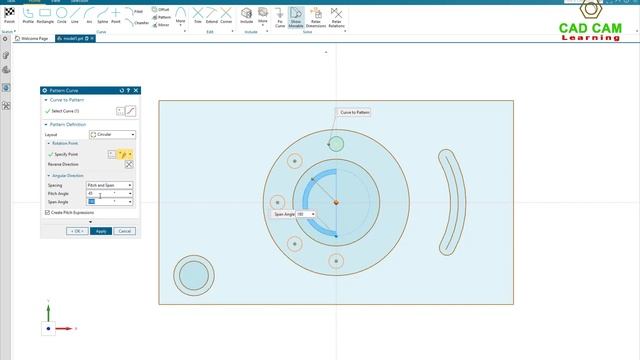The height and width of the screenshot is (360, 640).
Task: Click Relax Relations tool
Action: [x=336, y=18]
